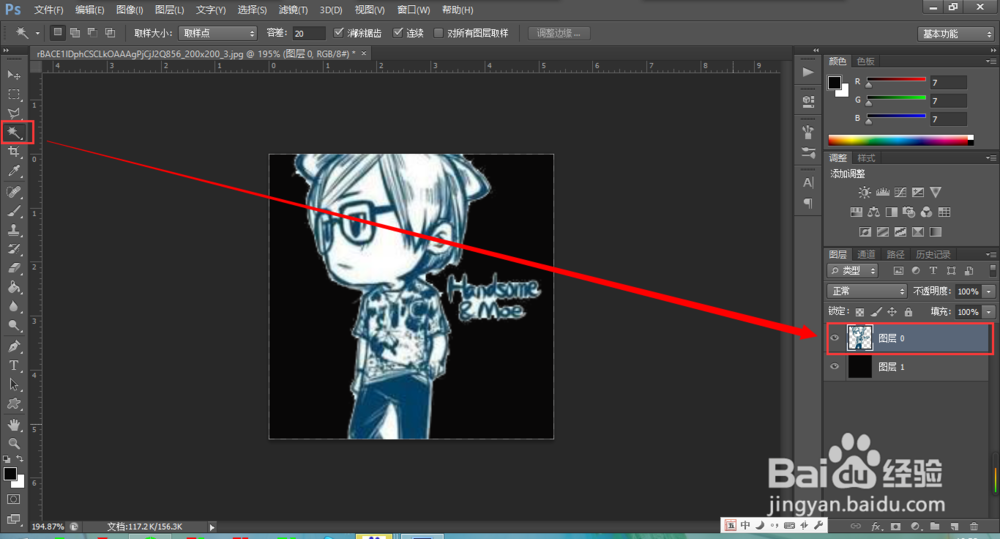Toggle 连续 contiguous checkbox

(x=398, y=33)
